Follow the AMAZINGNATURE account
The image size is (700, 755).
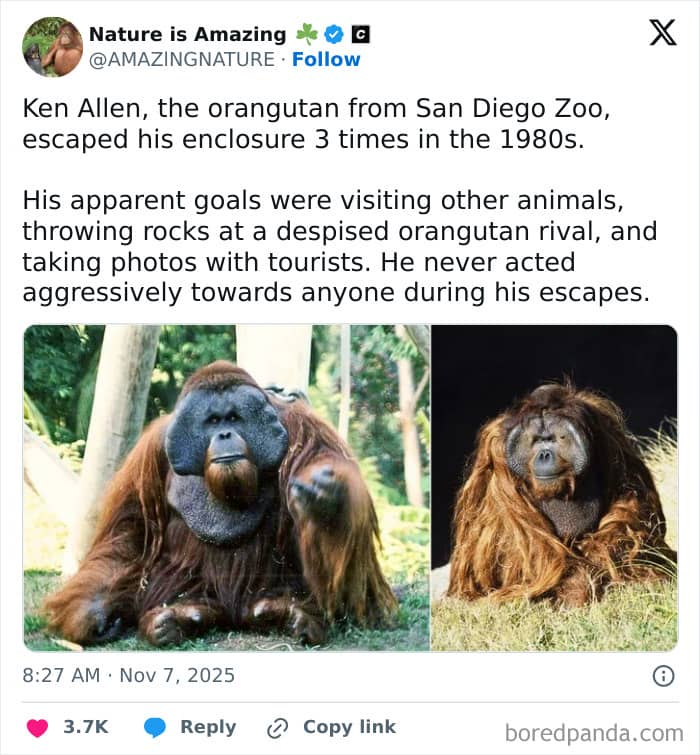click(326, 59)
